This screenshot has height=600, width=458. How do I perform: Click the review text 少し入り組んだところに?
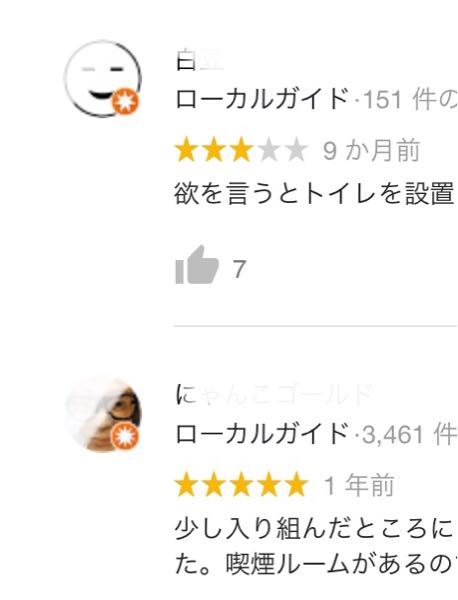pos(314,528)
